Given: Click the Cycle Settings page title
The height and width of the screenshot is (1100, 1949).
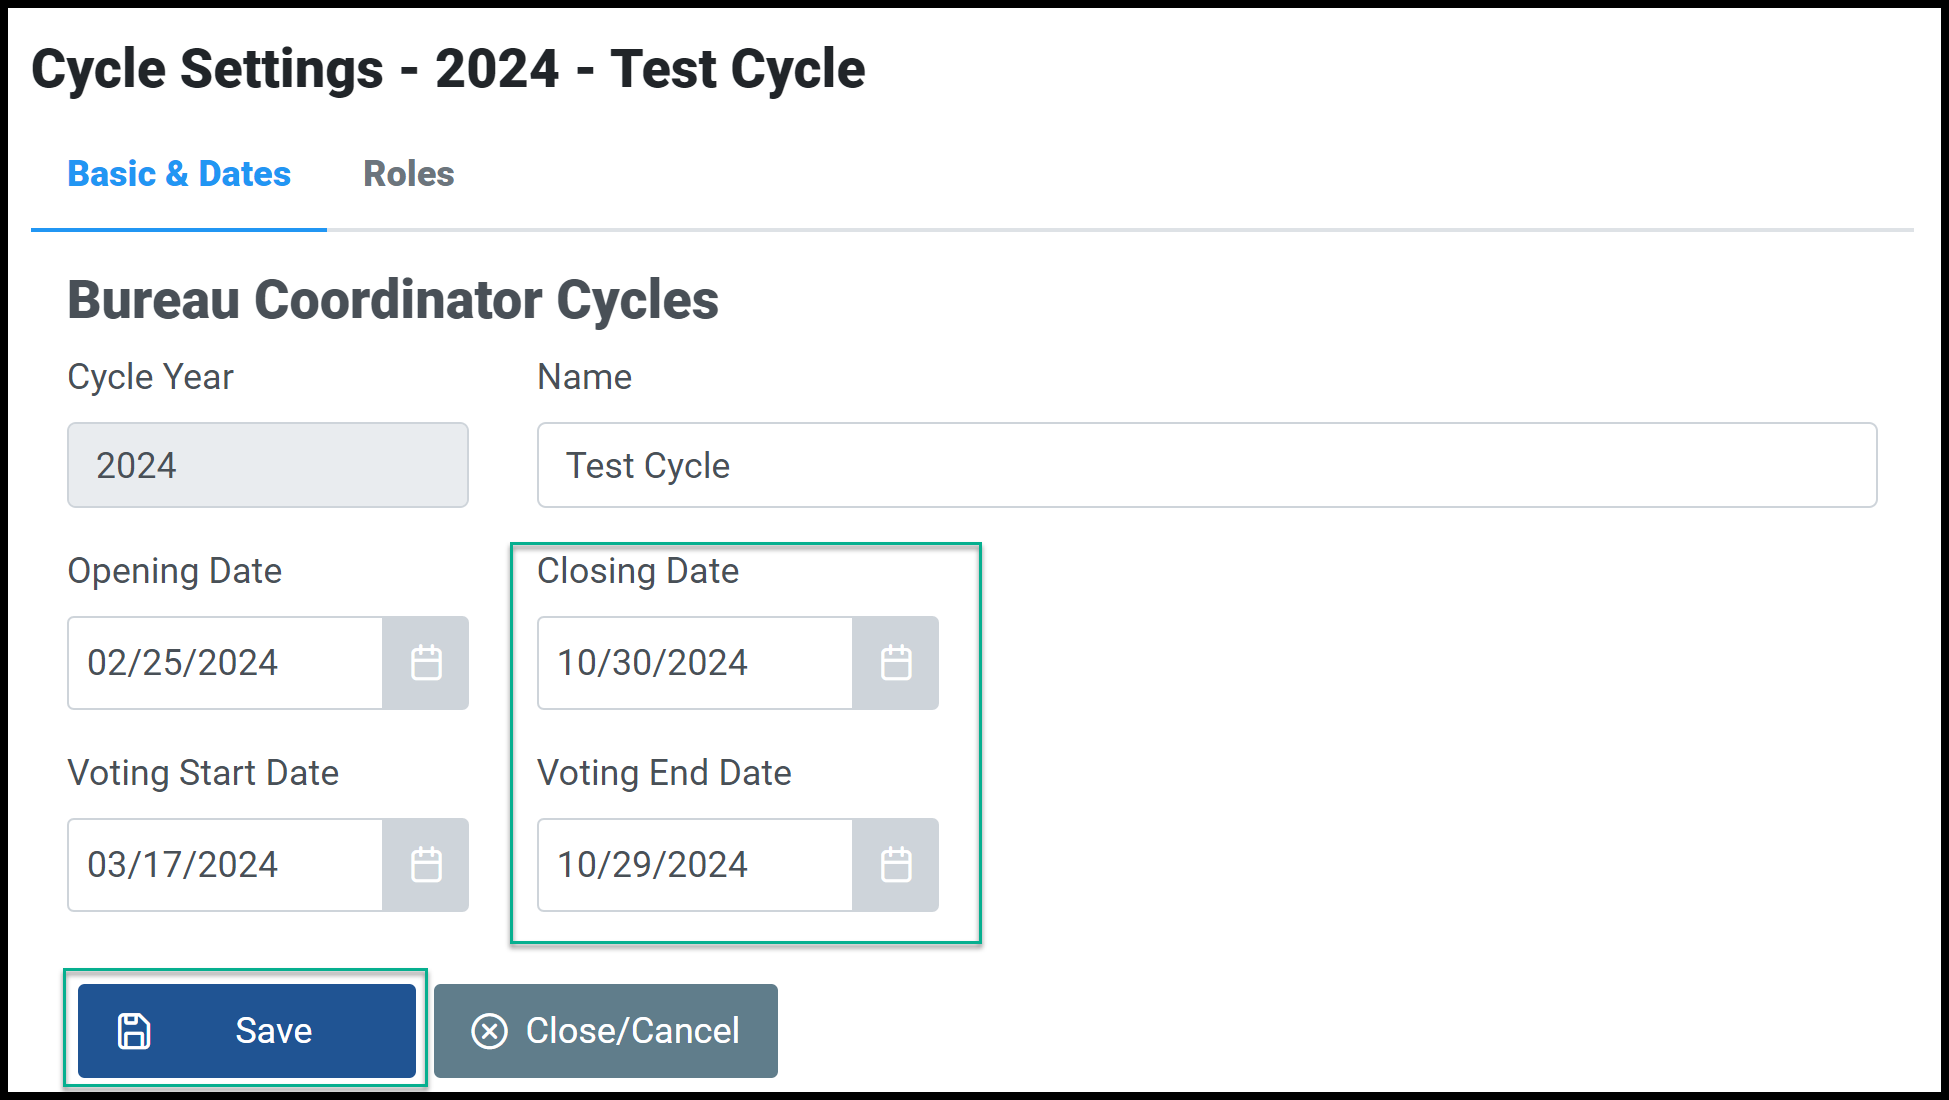Looking at the screenshot, I should point(448,69).
